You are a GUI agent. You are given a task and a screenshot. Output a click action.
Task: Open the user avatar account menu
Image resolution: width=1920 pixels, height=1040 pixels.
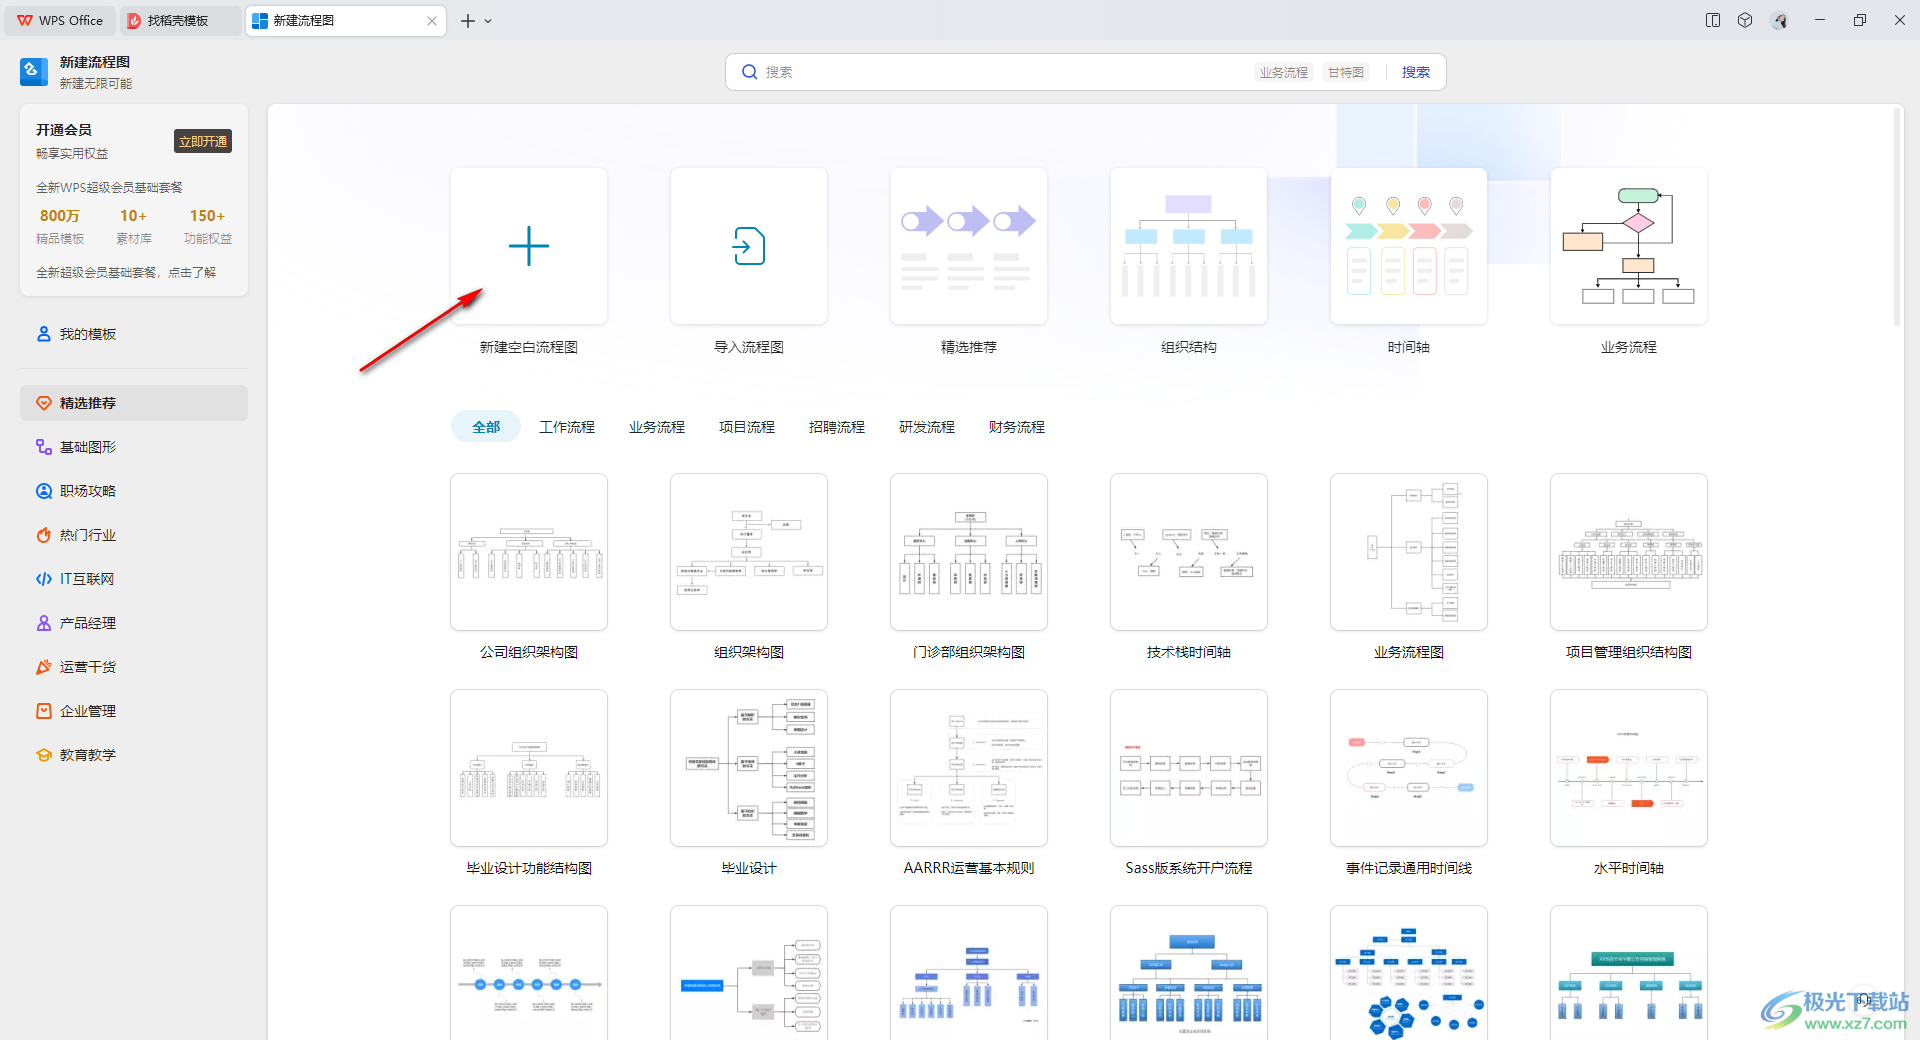click(1779, 20)
